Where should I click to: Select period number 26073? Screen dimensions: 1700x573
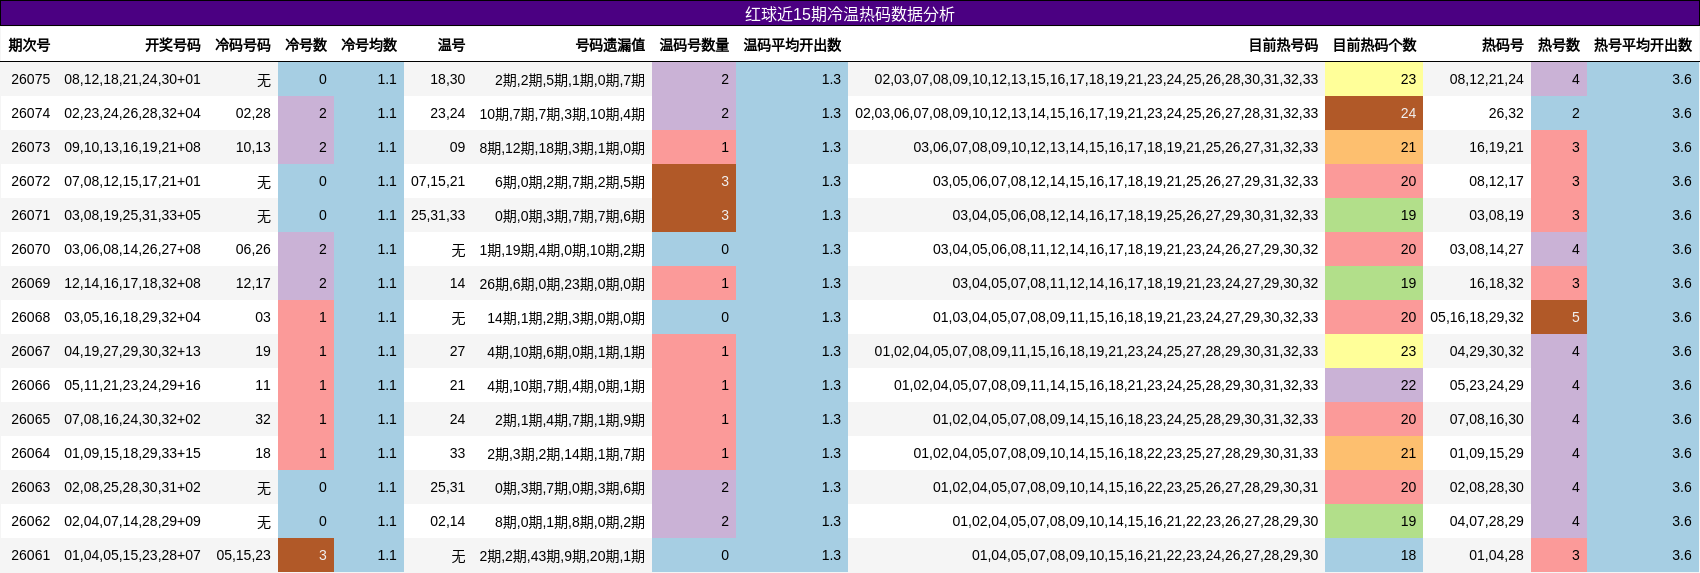(30, 147)
